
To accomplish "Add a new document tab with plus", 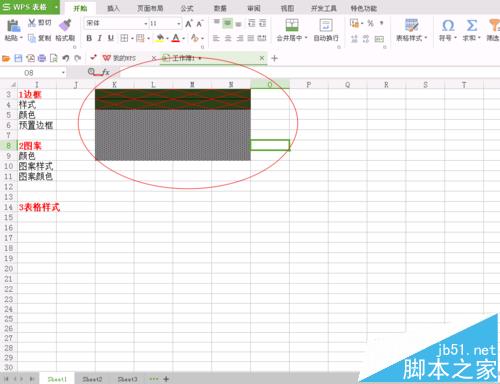I will 274,58.
